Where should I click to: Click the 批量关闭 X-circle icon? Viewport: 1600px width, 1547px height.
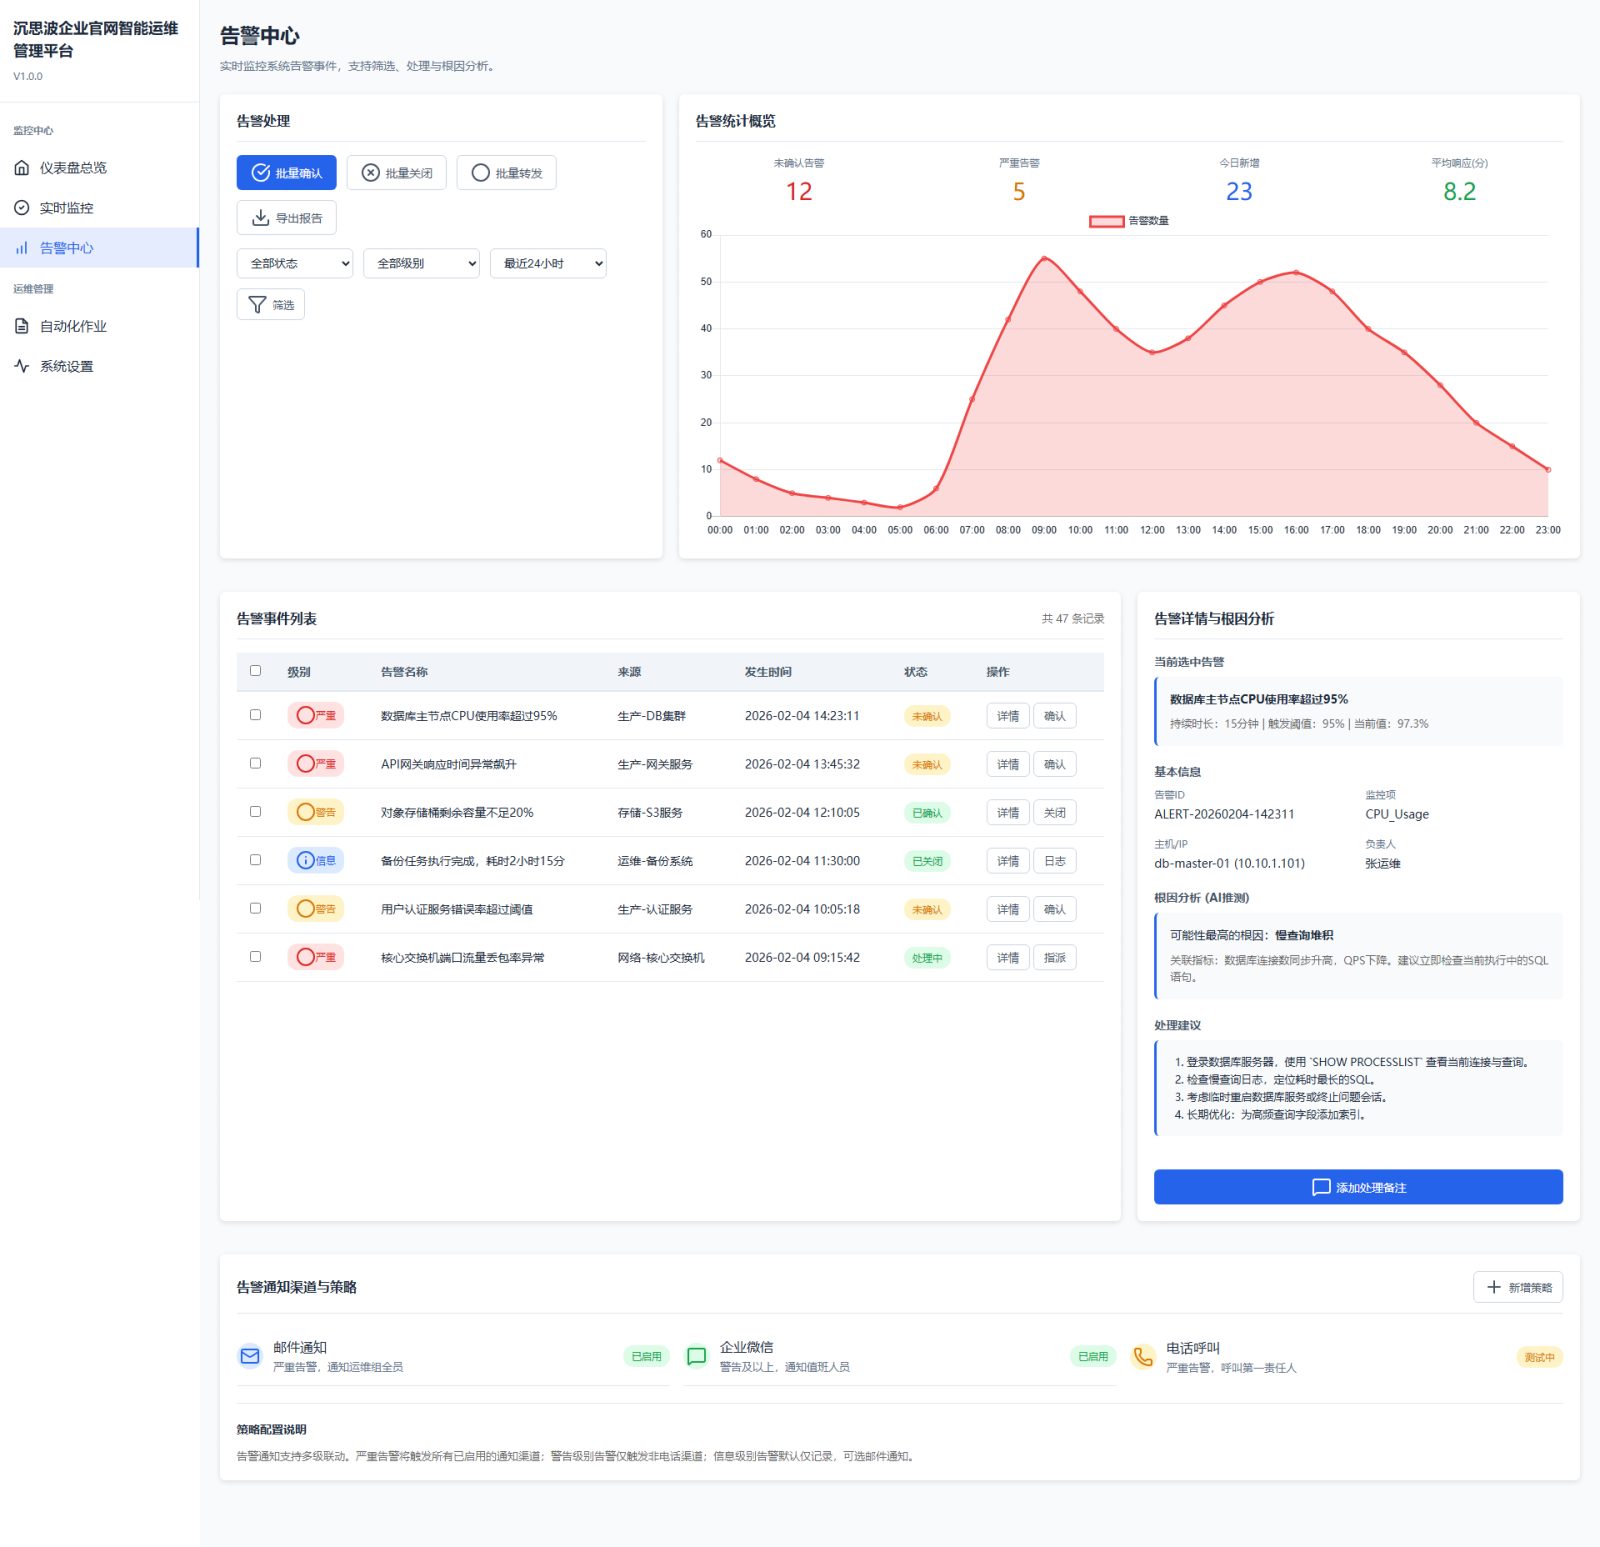click(x=370, y=173)
